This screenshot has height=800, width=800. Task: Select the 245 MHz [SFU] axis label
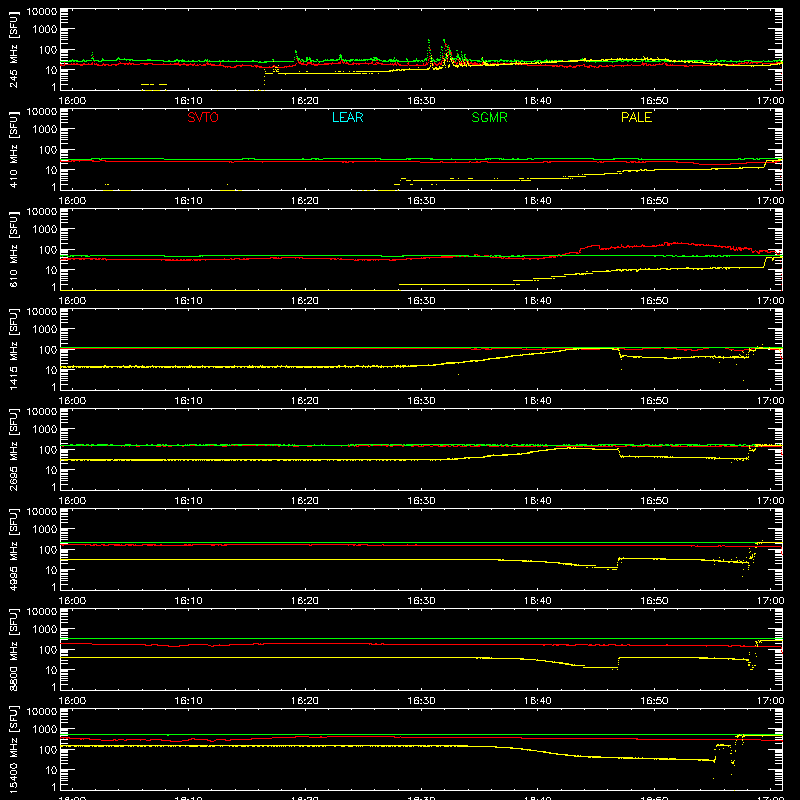click(x=13, y=49)
